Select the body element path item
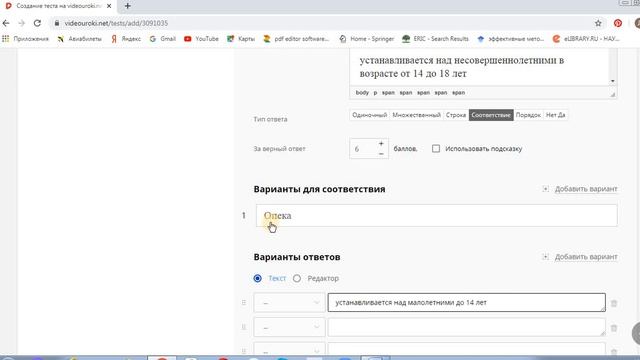This screenshot has height=360, width=640. pyautogui.click(x=362, y=93)
